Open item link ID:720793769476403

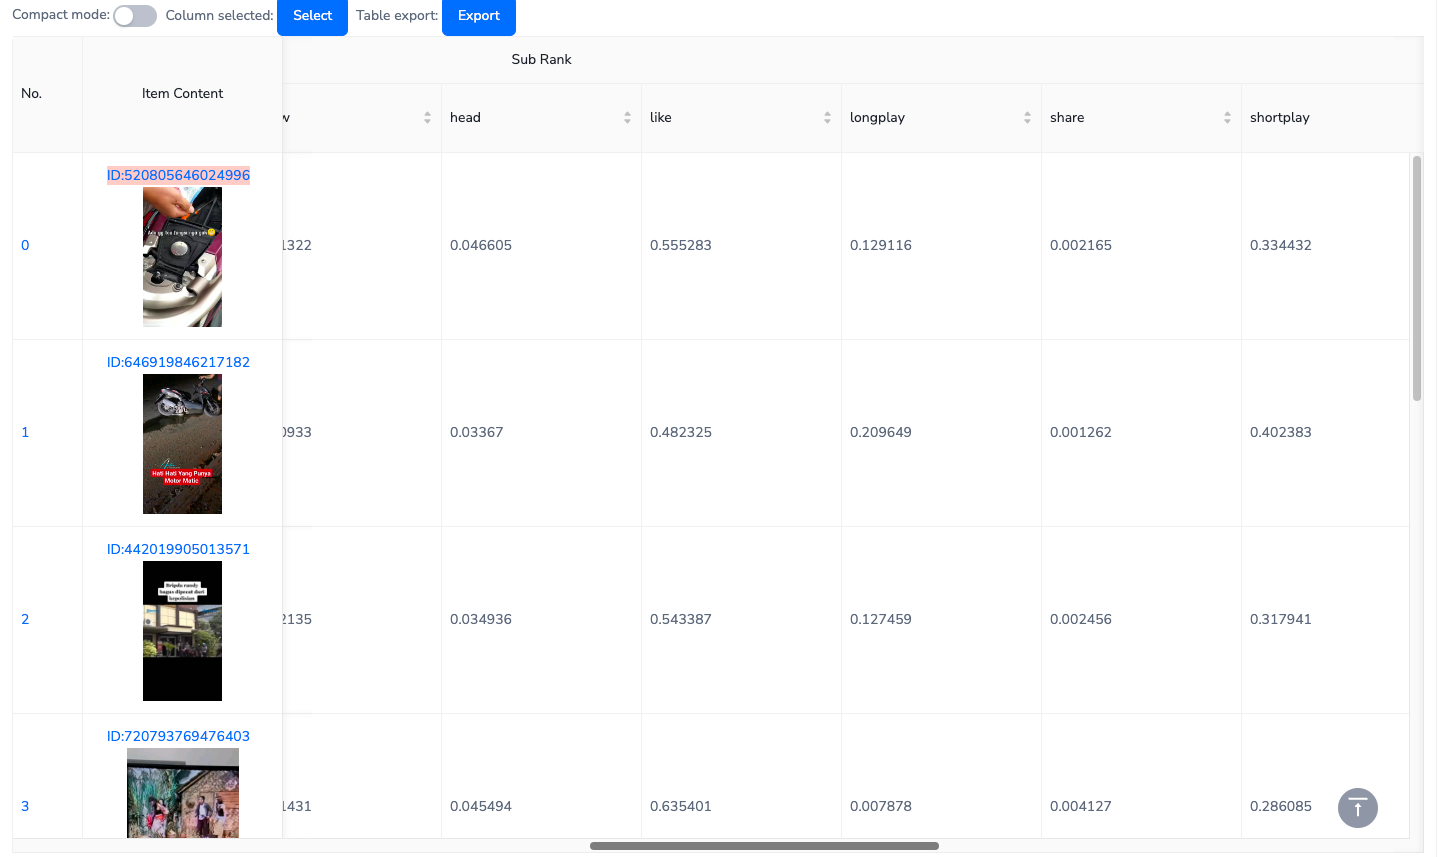coord(178,736)
